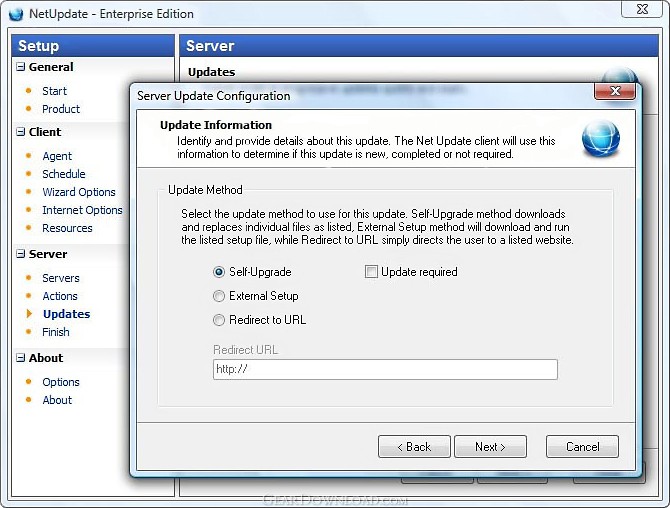This screenshot has height=508, width=670.
Task: Proceed with the Next button
Action: [x=491, y=446]
